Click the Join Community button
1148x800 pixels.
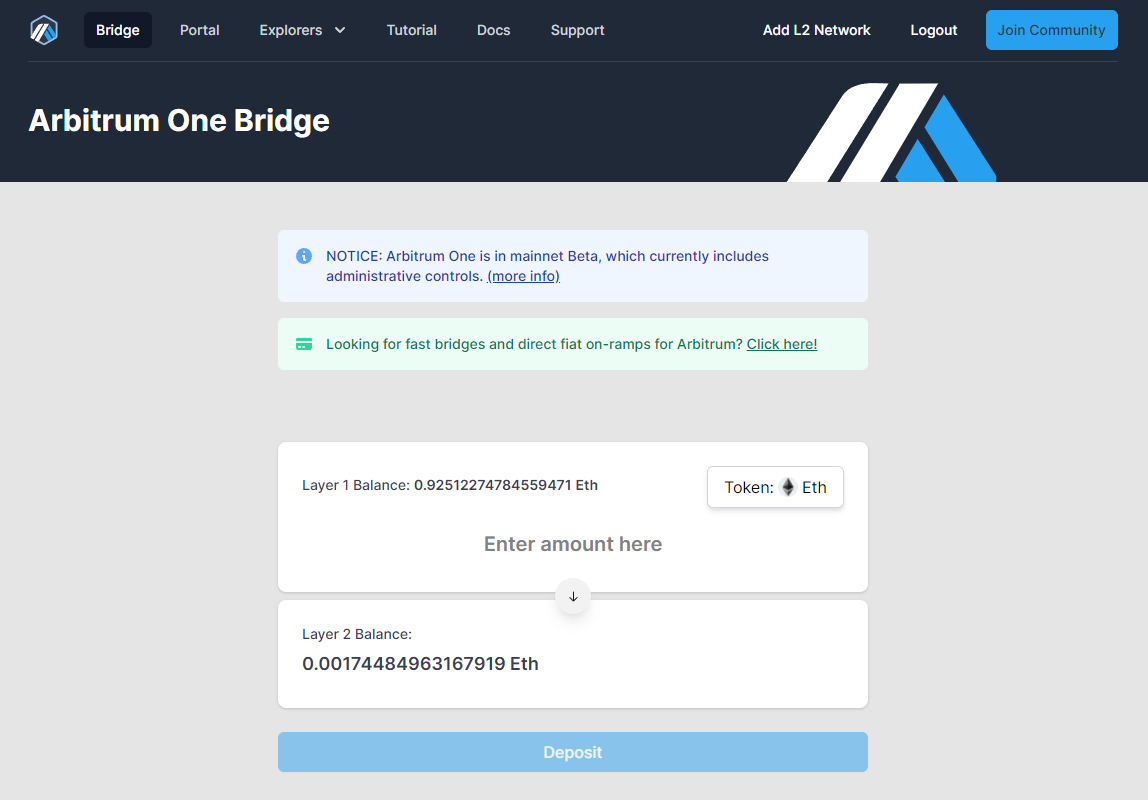click(1051, 30)
